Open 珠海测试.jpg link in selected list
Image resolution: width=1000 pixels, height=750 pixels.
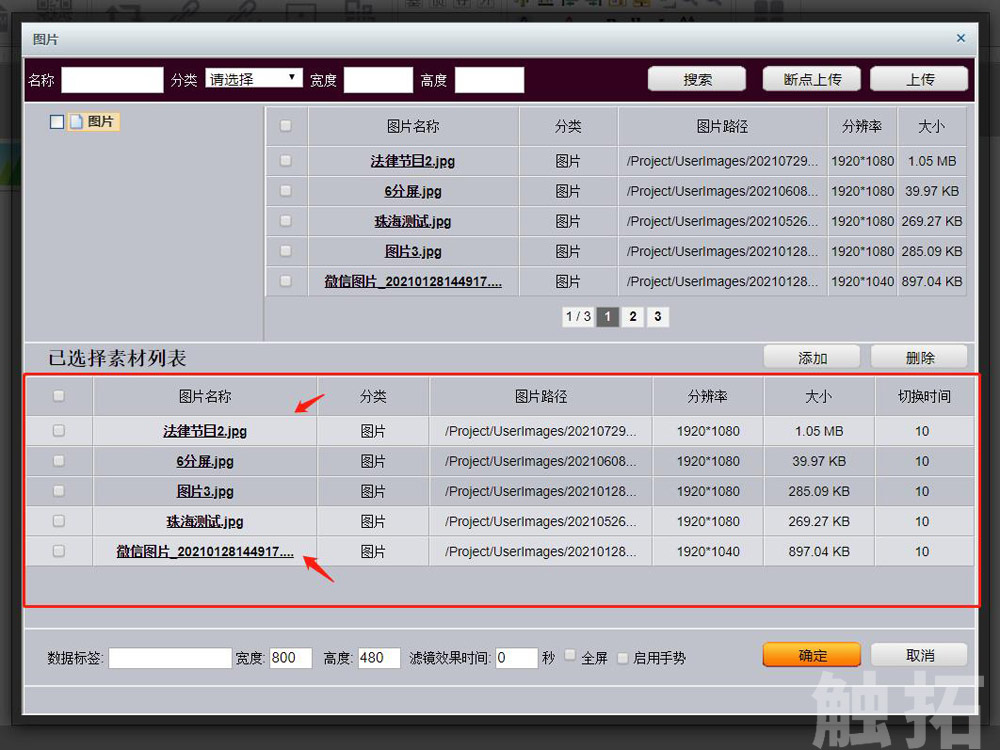tap(205, 522)
